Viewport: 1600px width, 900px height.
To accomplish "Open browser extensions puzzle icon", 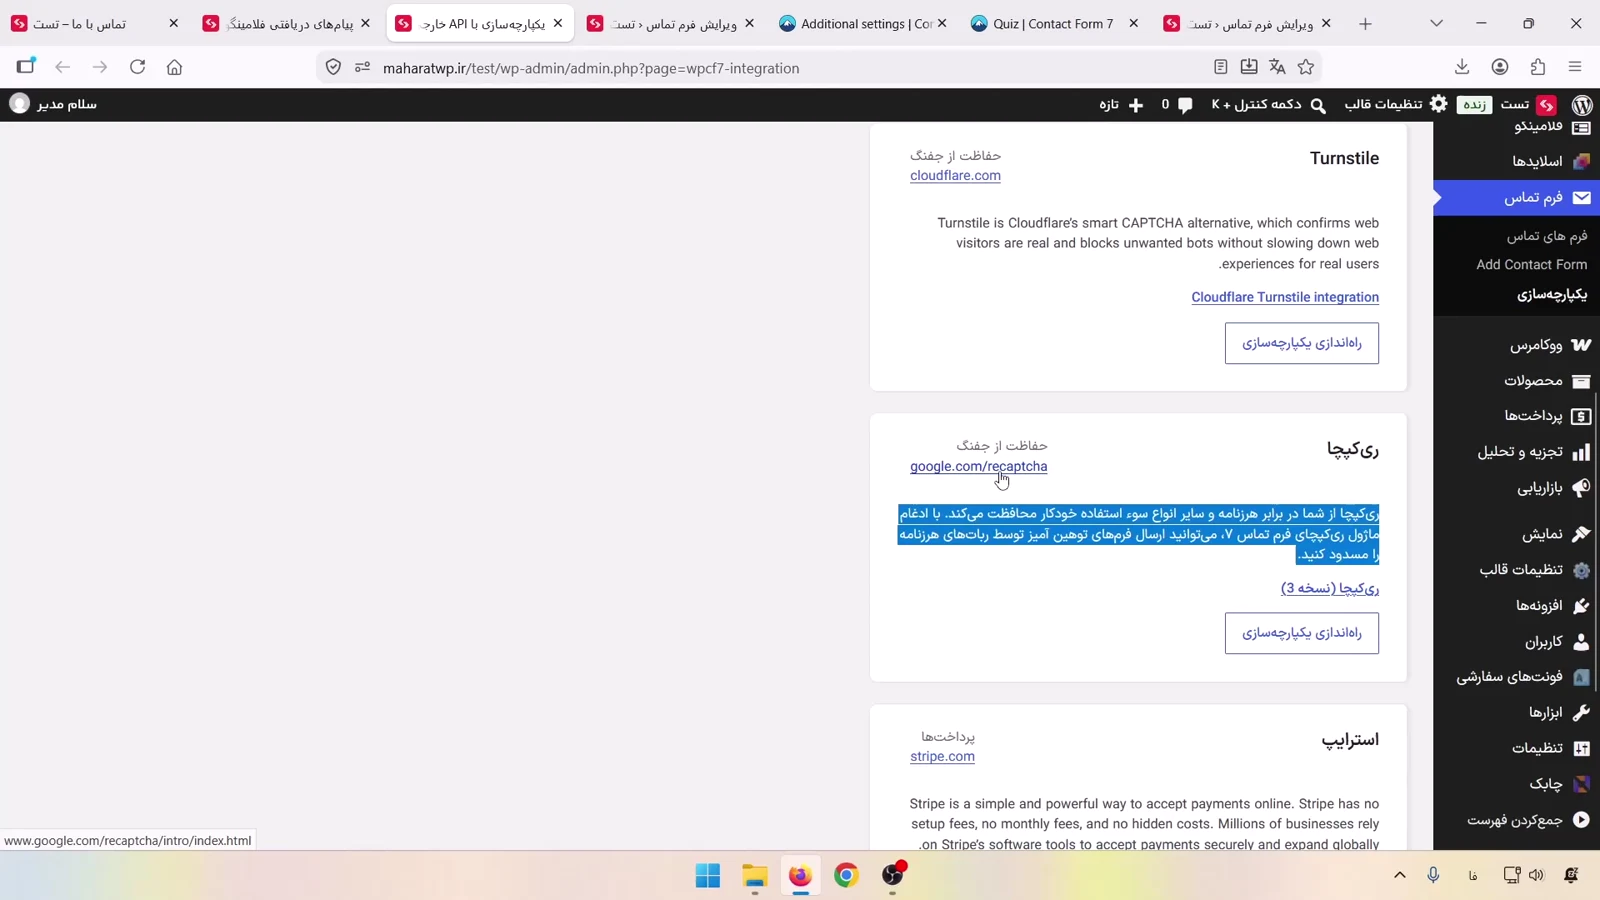I will [1538, 67].
